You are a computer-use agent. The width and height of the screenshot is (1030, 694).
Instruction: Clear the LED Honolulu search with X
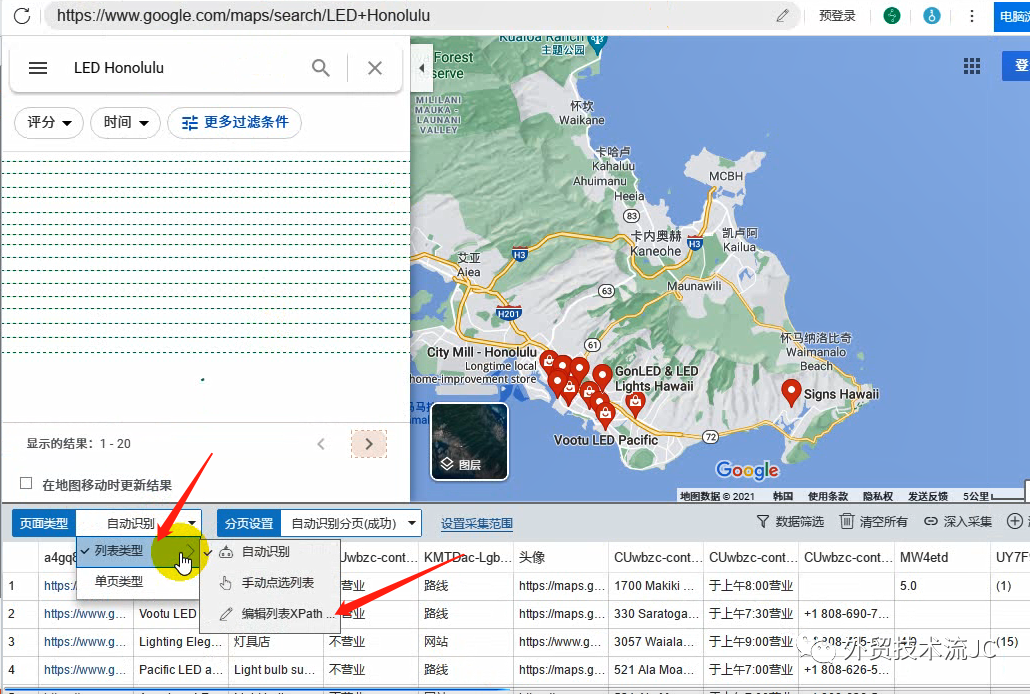pos(375,68)
